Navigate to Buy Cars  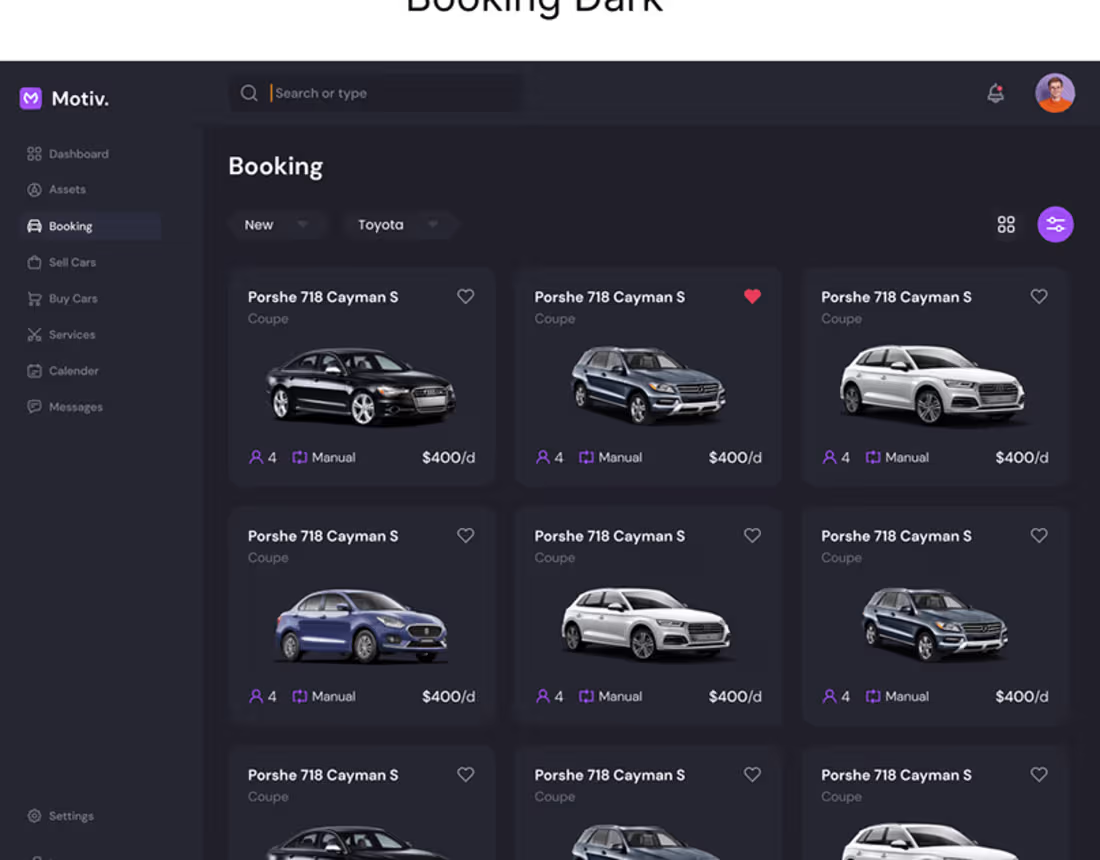click(x=75, y=298)
